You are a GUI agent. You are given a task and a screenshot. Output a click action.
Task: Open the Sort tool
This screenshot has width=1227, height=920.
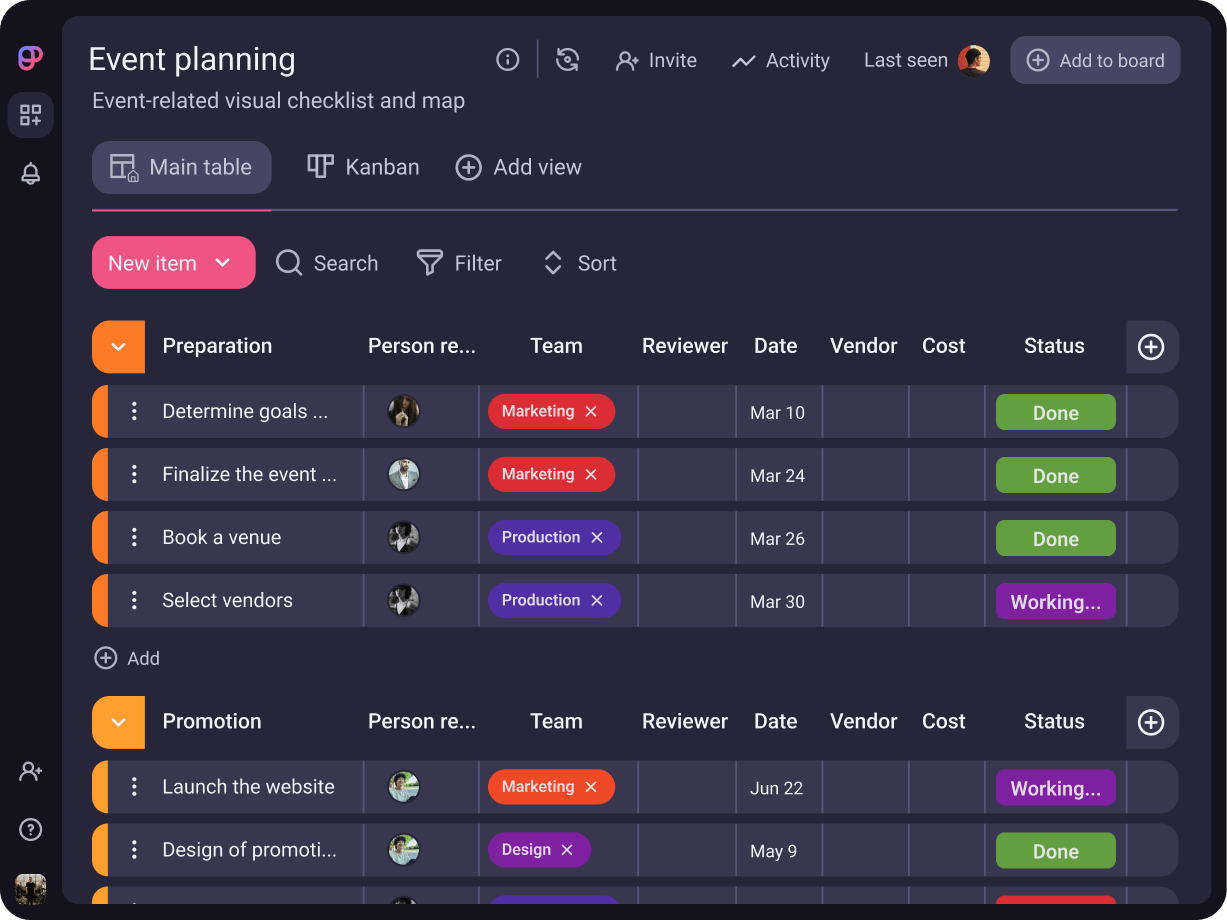click(579, 263)
